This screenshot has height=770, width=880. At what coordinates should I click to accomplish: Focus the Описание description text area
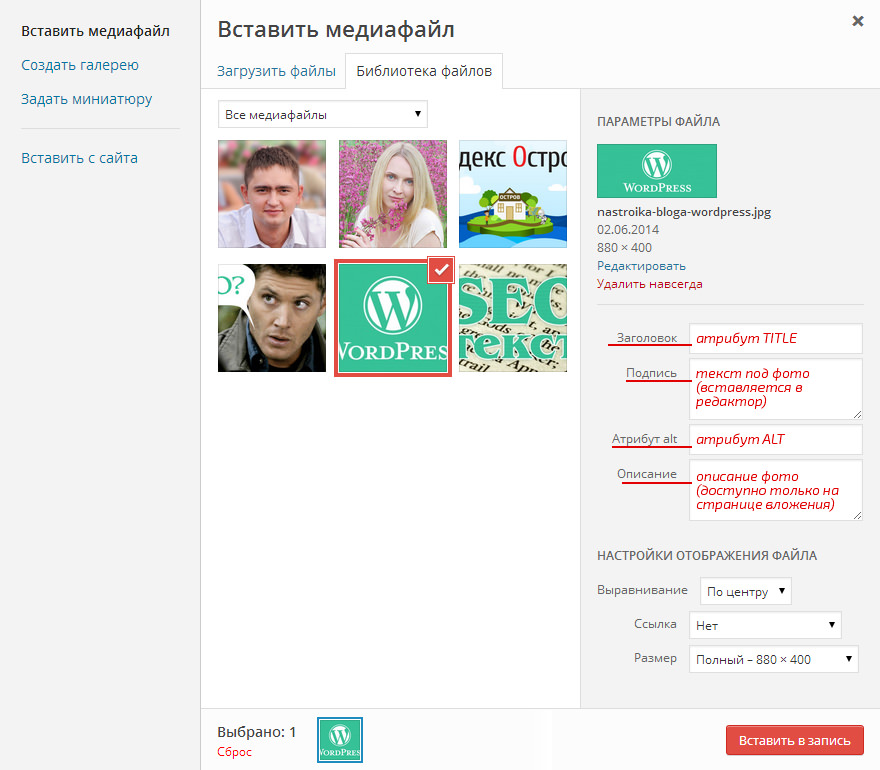pyautogui.click(x=776, y=491)
